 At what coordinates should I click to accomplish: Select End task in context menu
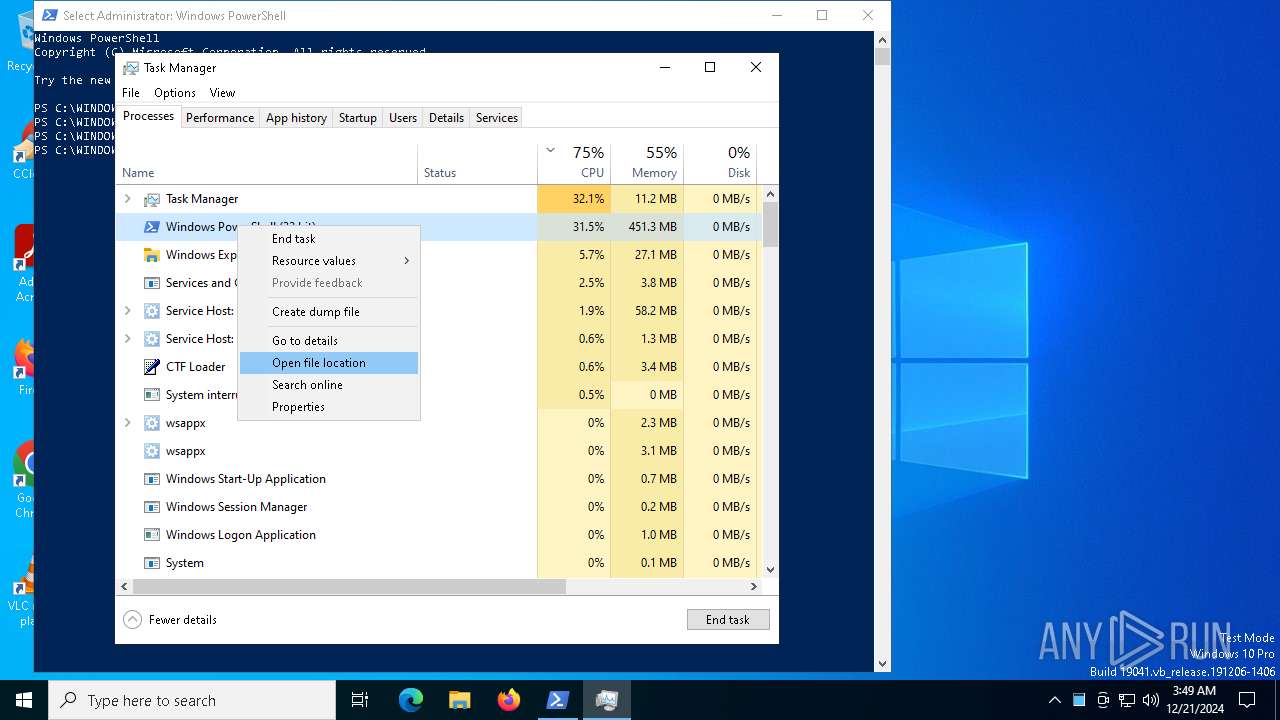[329, 239]
